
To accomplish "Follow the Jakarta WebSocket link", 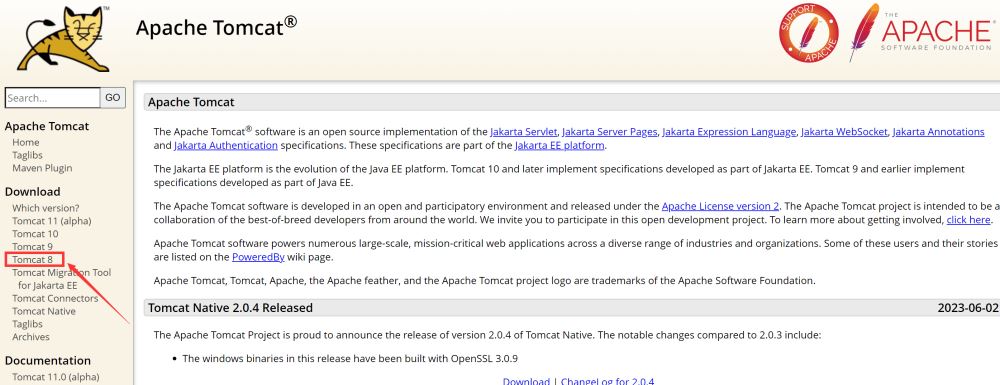I will pyautogui.click(x=844, y=132).
